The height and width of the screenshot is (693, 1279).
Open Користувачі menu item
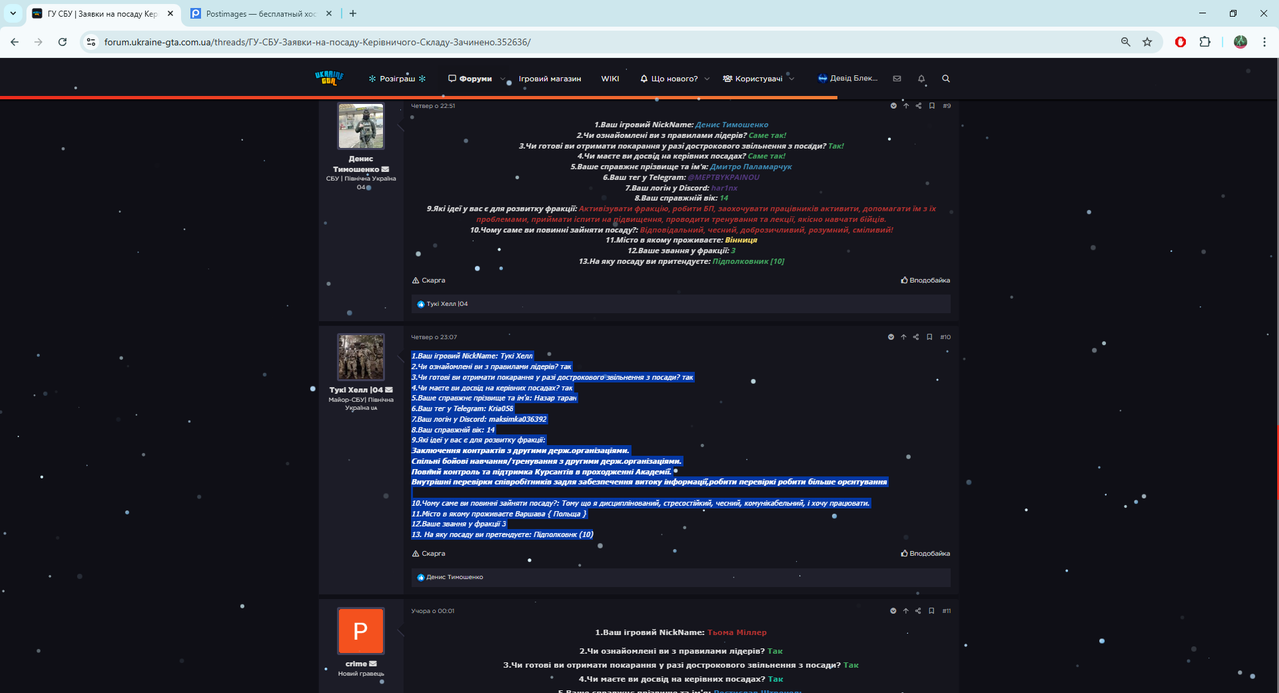(x=753, y=78)
